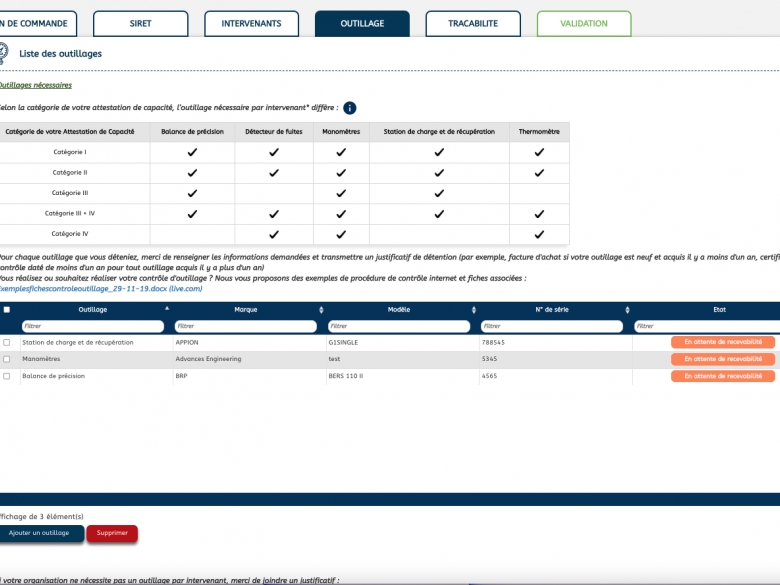The image size is (780, 585).
Task: Focus the Etat filter field
Action: coord(707,326)
